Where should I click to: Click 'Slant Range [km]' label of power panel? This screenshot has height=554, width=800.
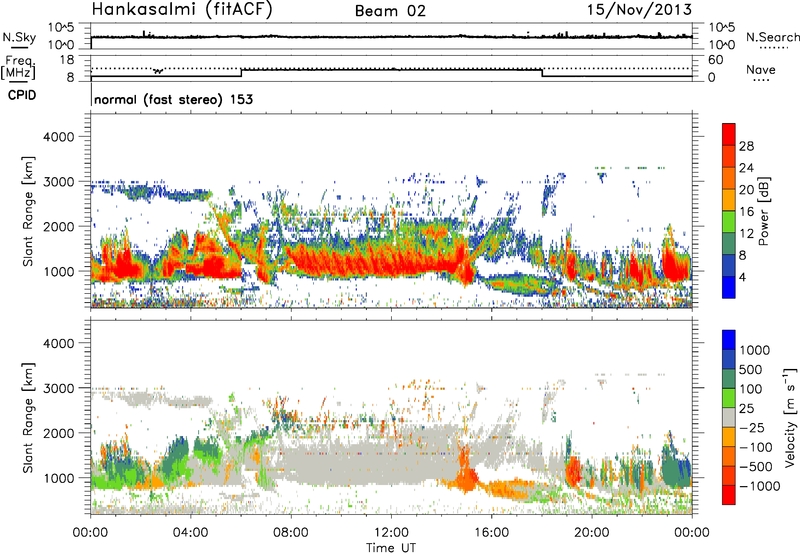(28, 211)
